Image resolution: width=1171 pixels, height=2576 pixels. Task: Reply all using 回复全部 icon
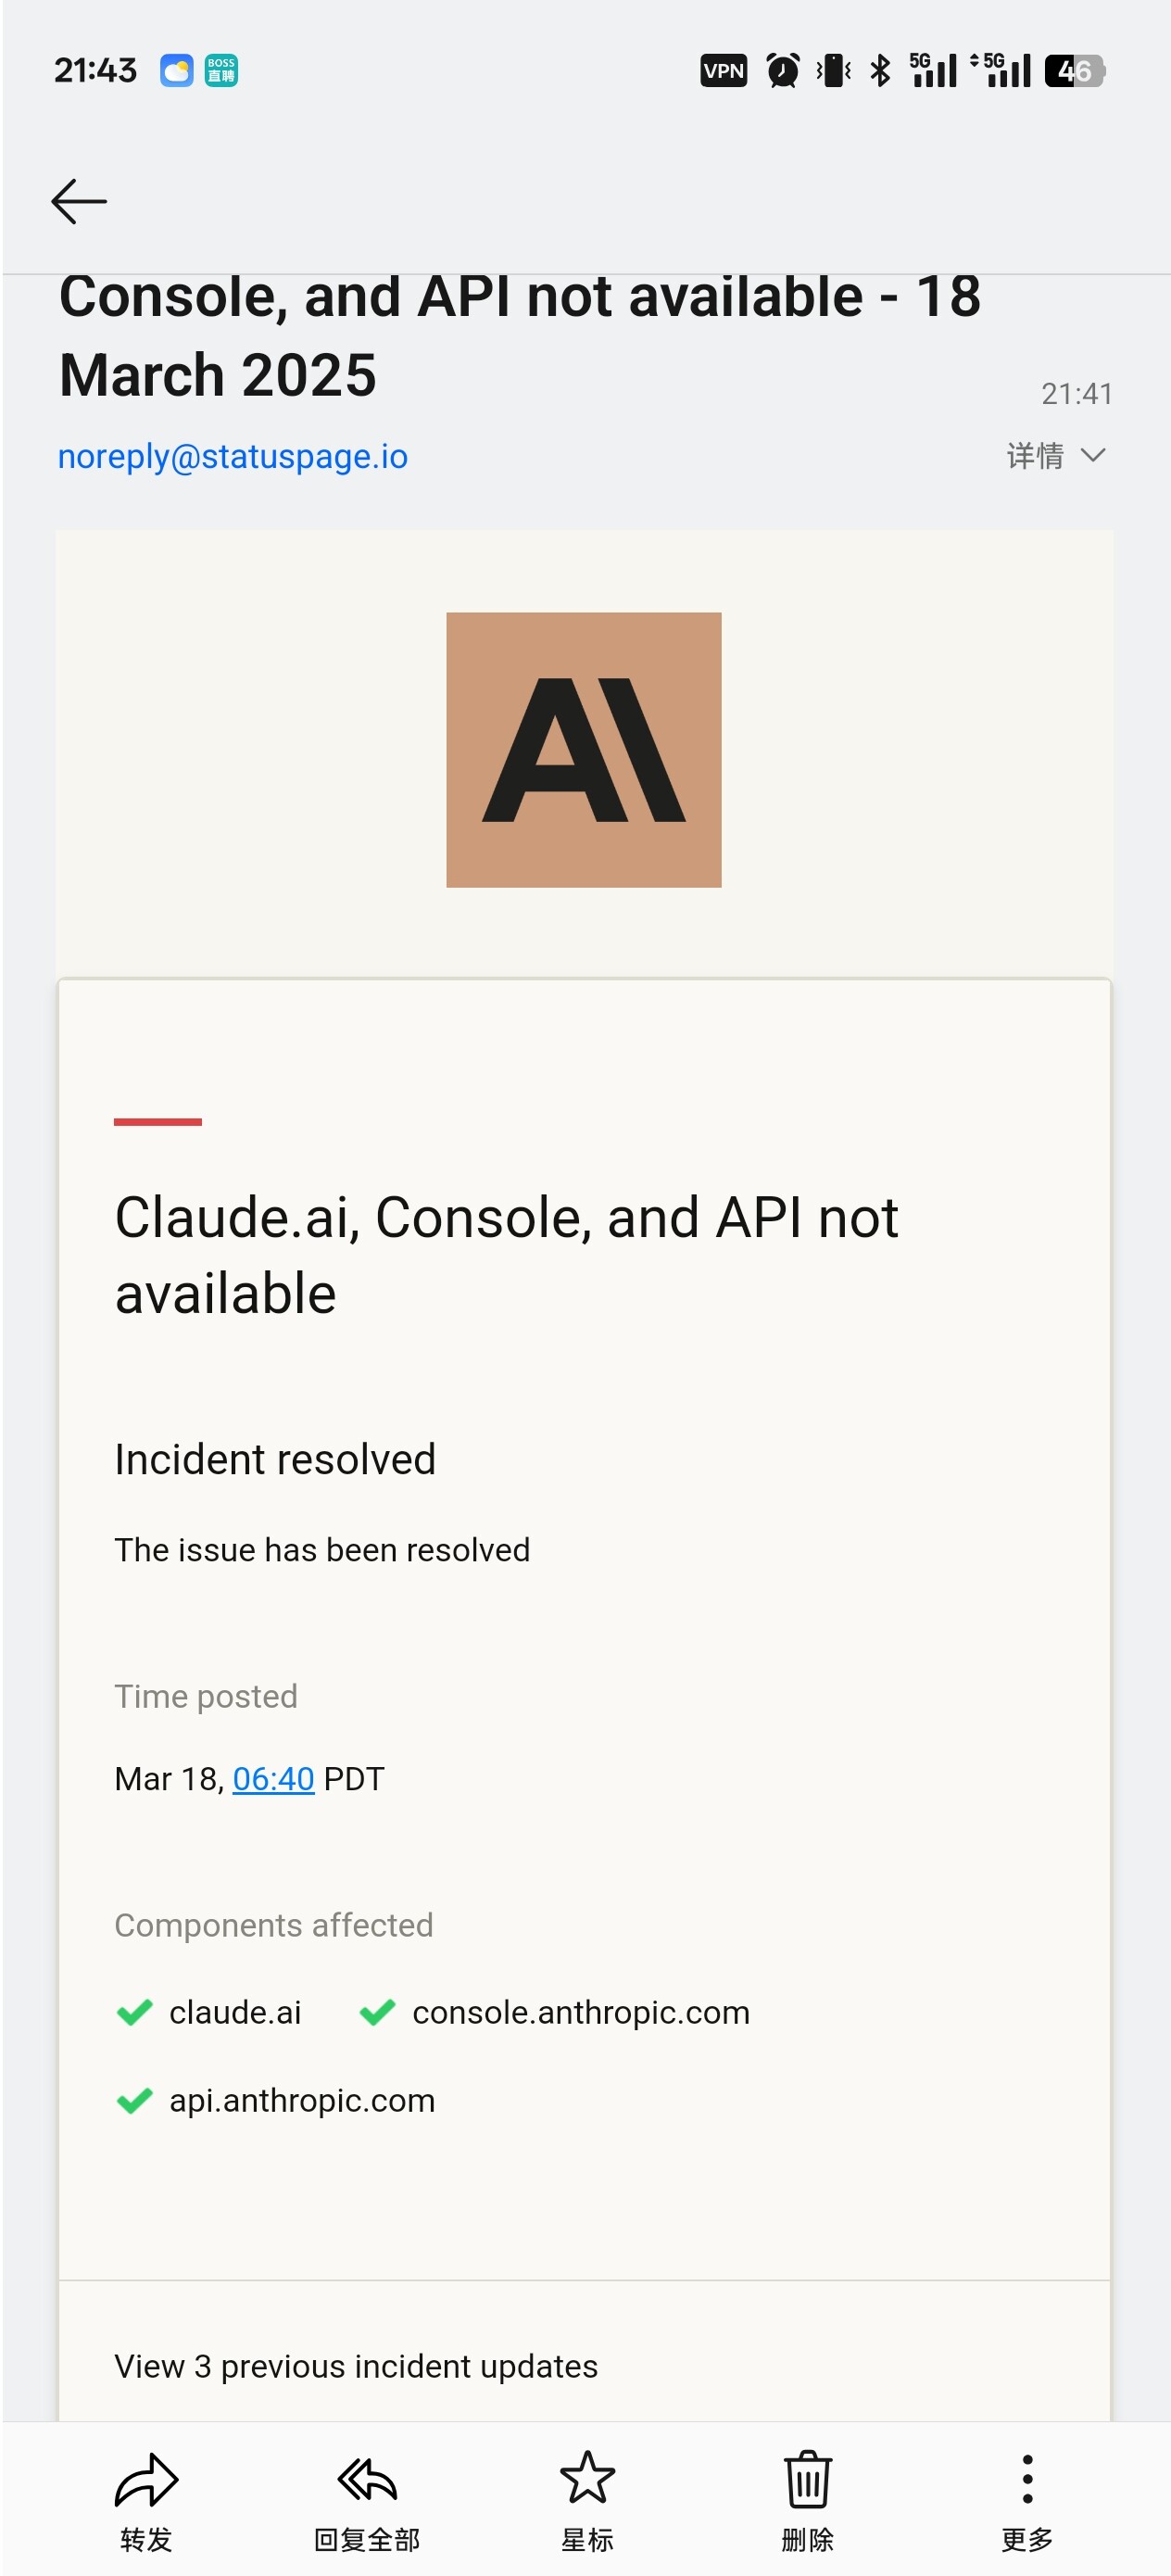pos(367,2500)
